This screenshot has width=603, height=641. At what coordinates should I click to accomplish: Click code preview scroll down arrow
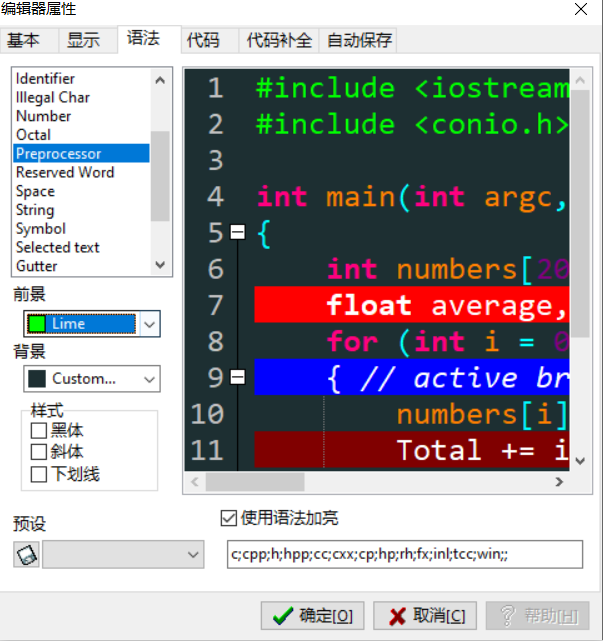point(580,461)
